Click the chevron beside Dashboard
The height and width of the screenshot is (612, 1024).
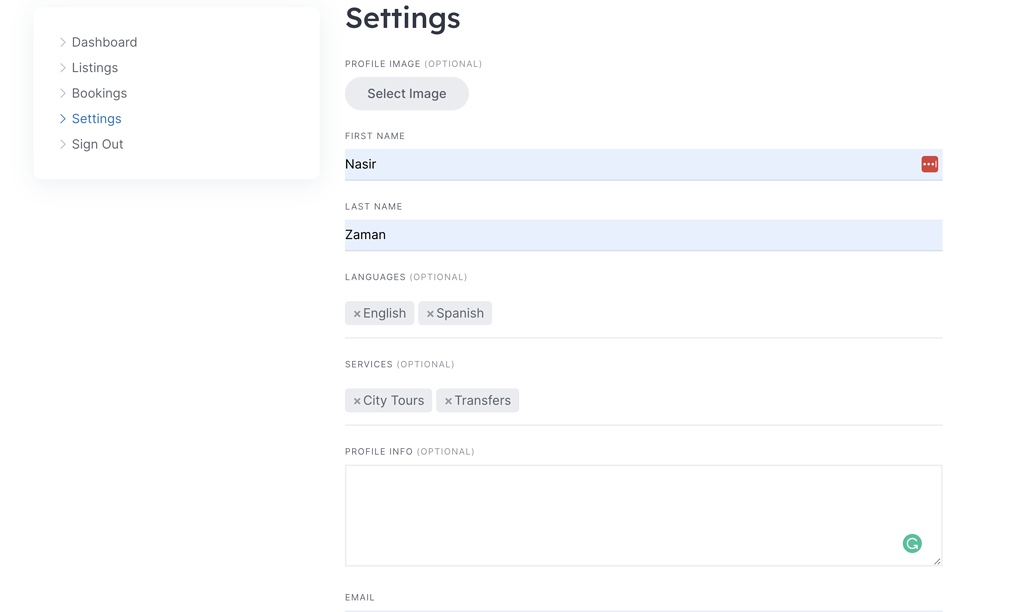coord(62,42)
